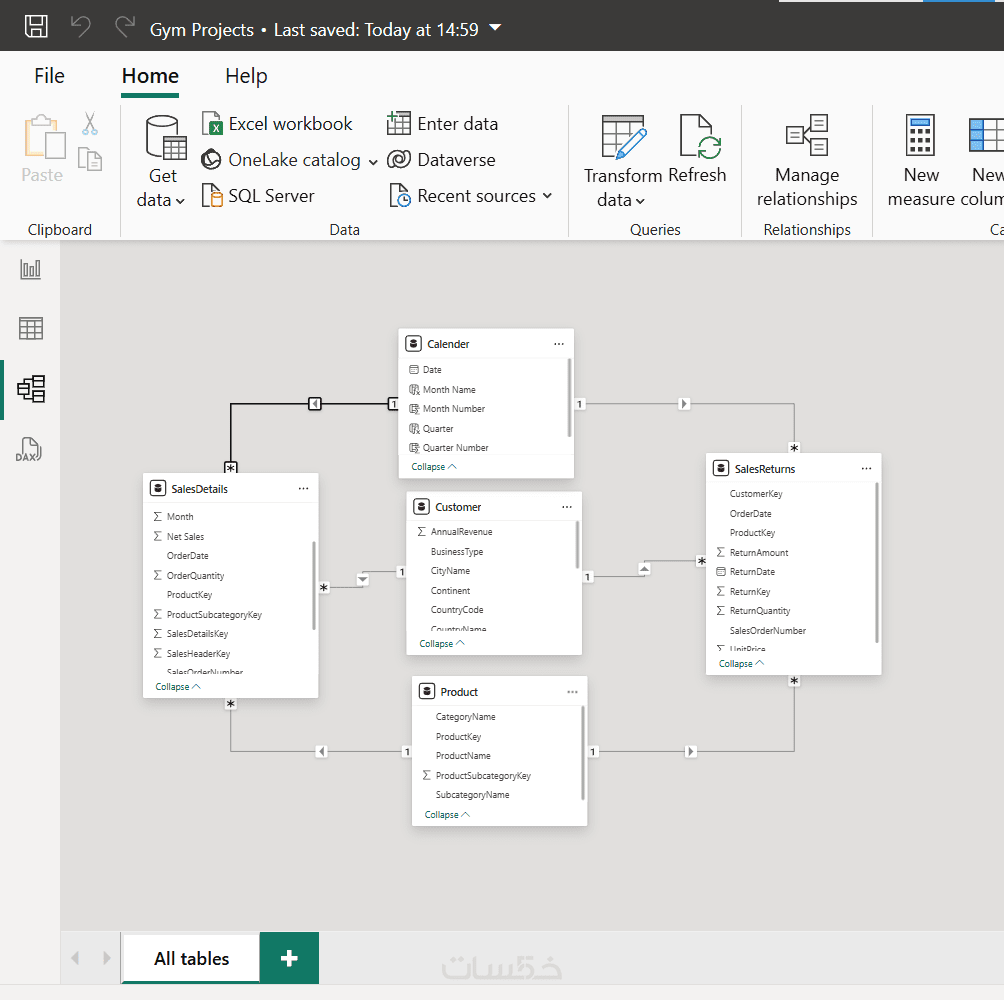Select Customer to SalesReturns relationship arrow
The image size is (1004, 1000).
click(644, 569)
